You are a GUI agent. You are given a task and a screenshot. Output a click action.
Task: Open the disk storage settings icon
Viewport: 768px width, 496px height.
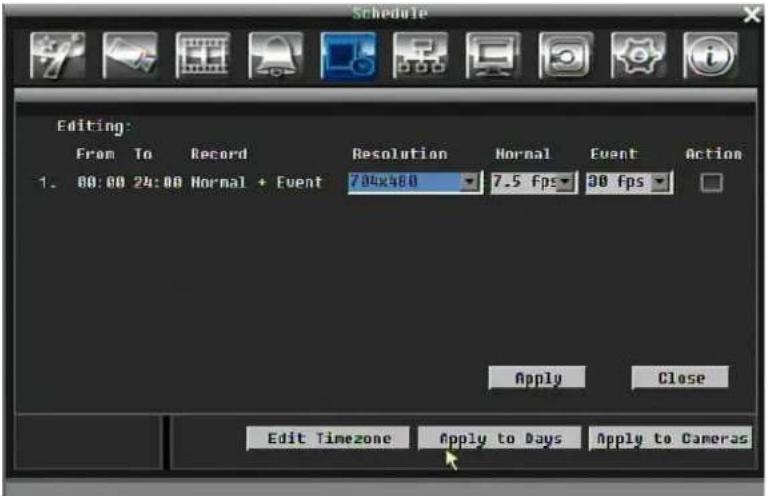[565, 56]
